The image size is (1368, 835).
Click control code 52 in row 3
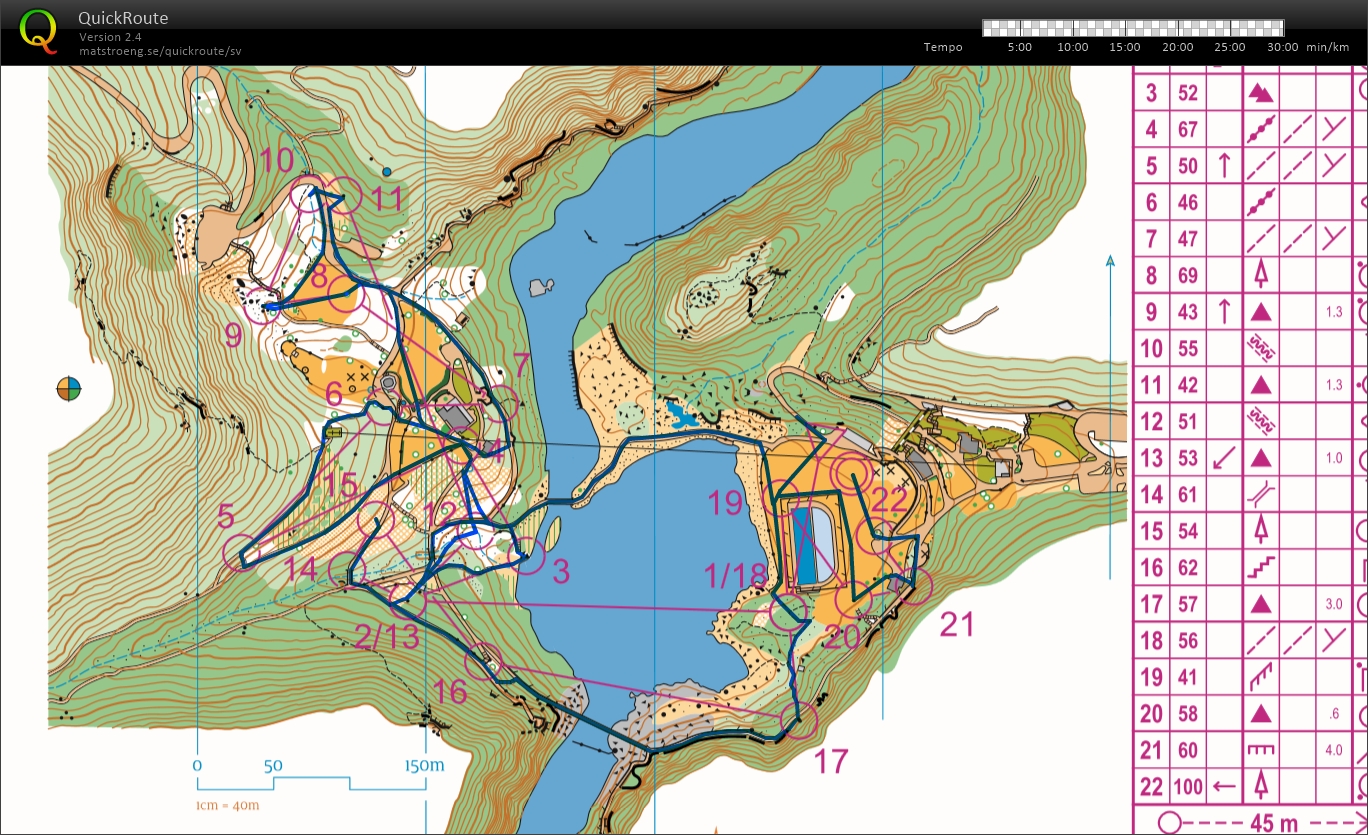[1188, 93]
